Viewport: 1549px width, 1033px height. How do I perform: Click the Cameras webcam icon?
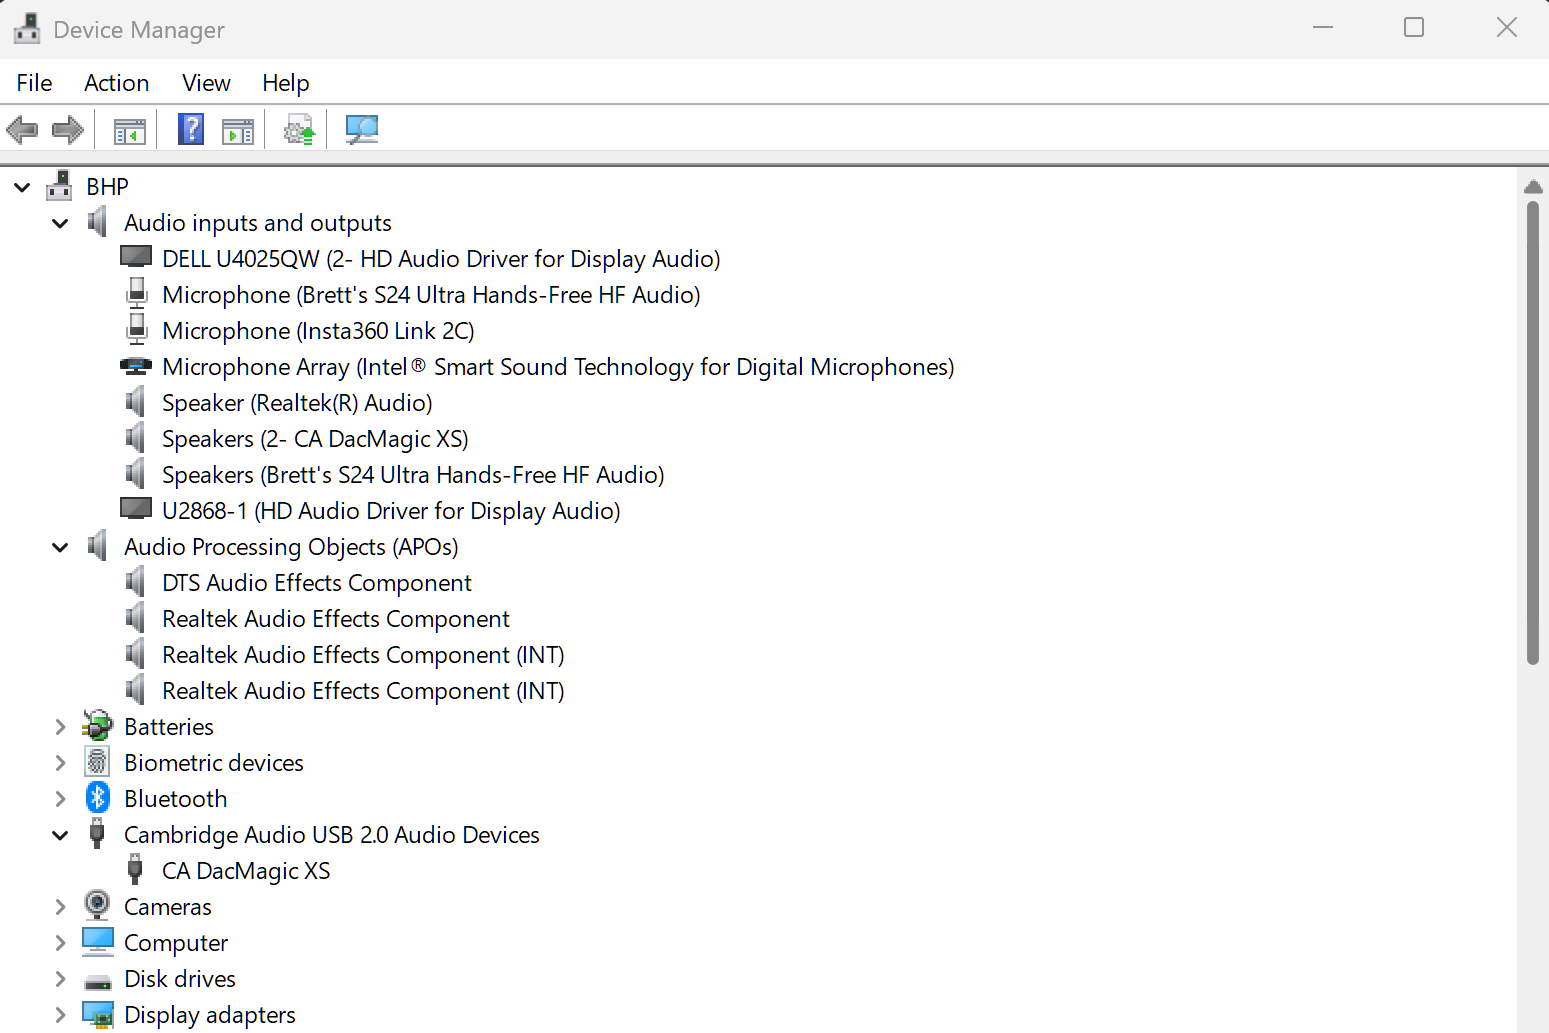(x=97, y=905)
